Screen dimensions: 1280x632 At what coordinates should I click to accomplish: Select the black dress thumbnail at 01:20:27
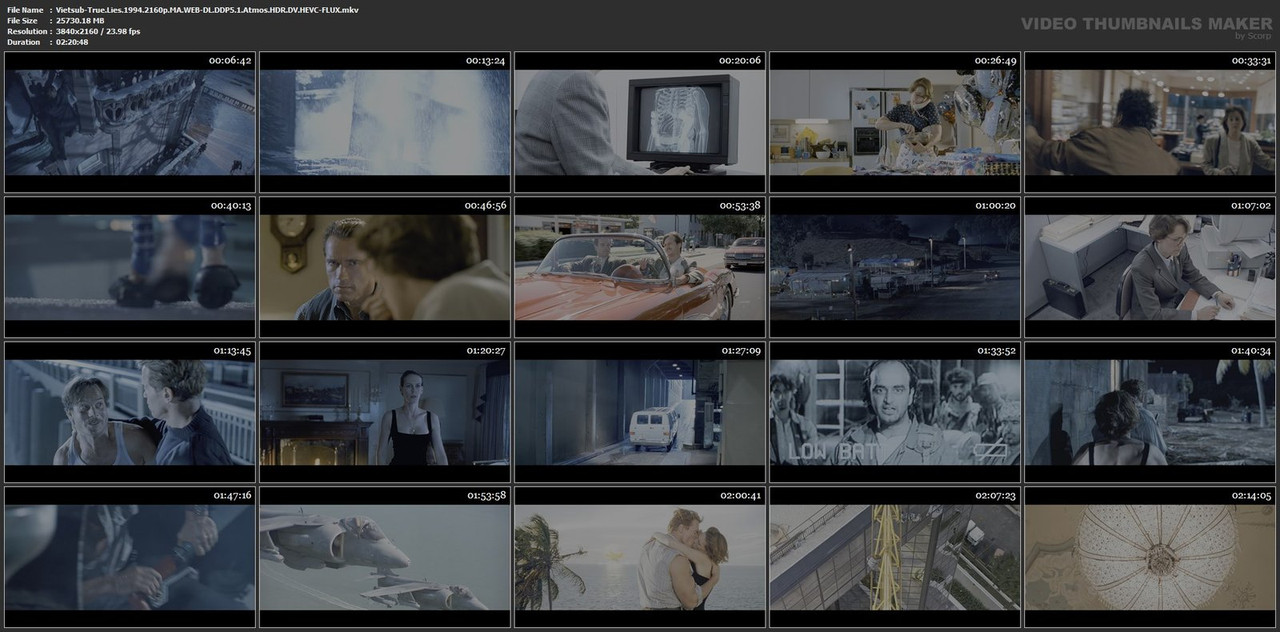tap(385, 412)
